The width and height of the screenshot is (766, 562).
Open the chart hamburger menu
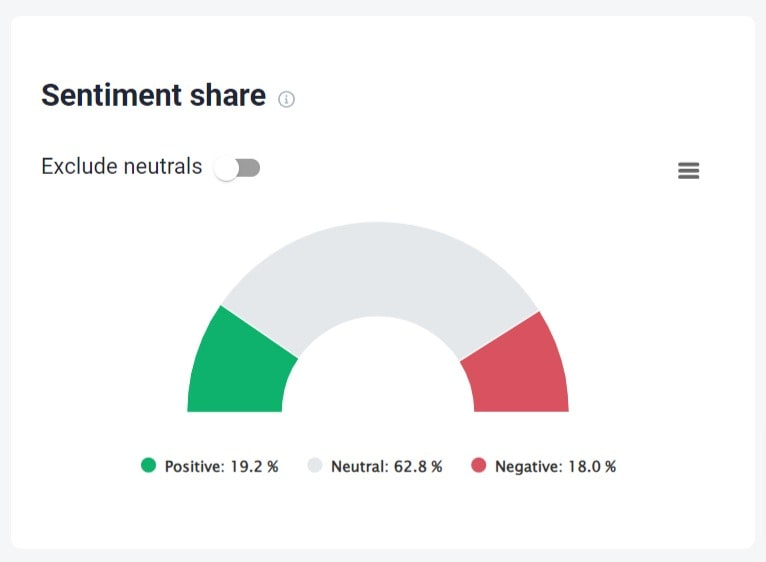(688, 171)
